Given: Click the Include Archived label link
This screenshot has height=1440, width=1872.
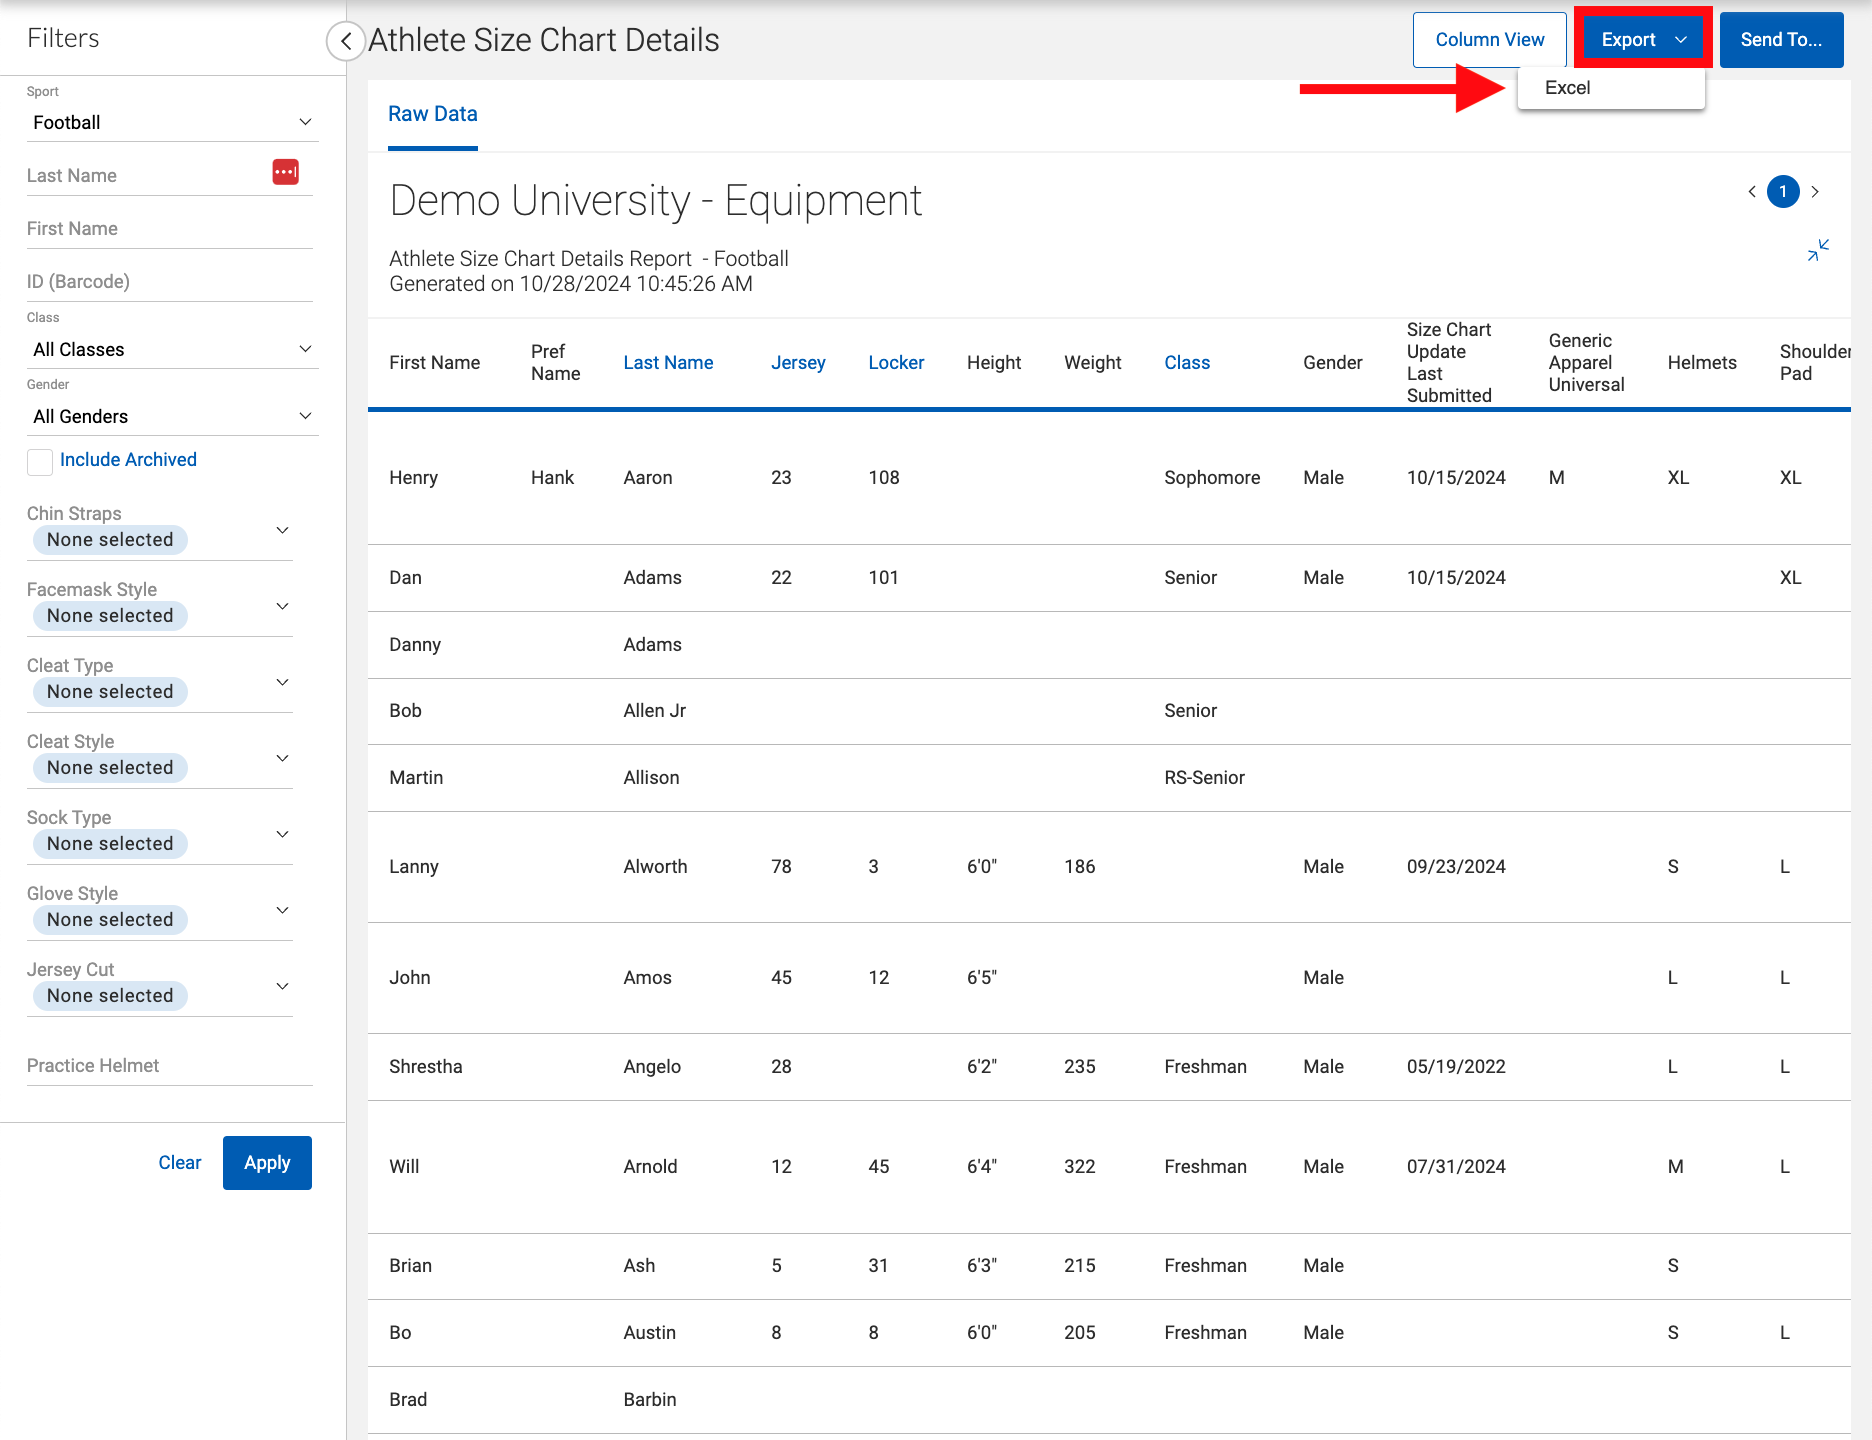Looking at the screenshot, I should [x=128, y=460].
